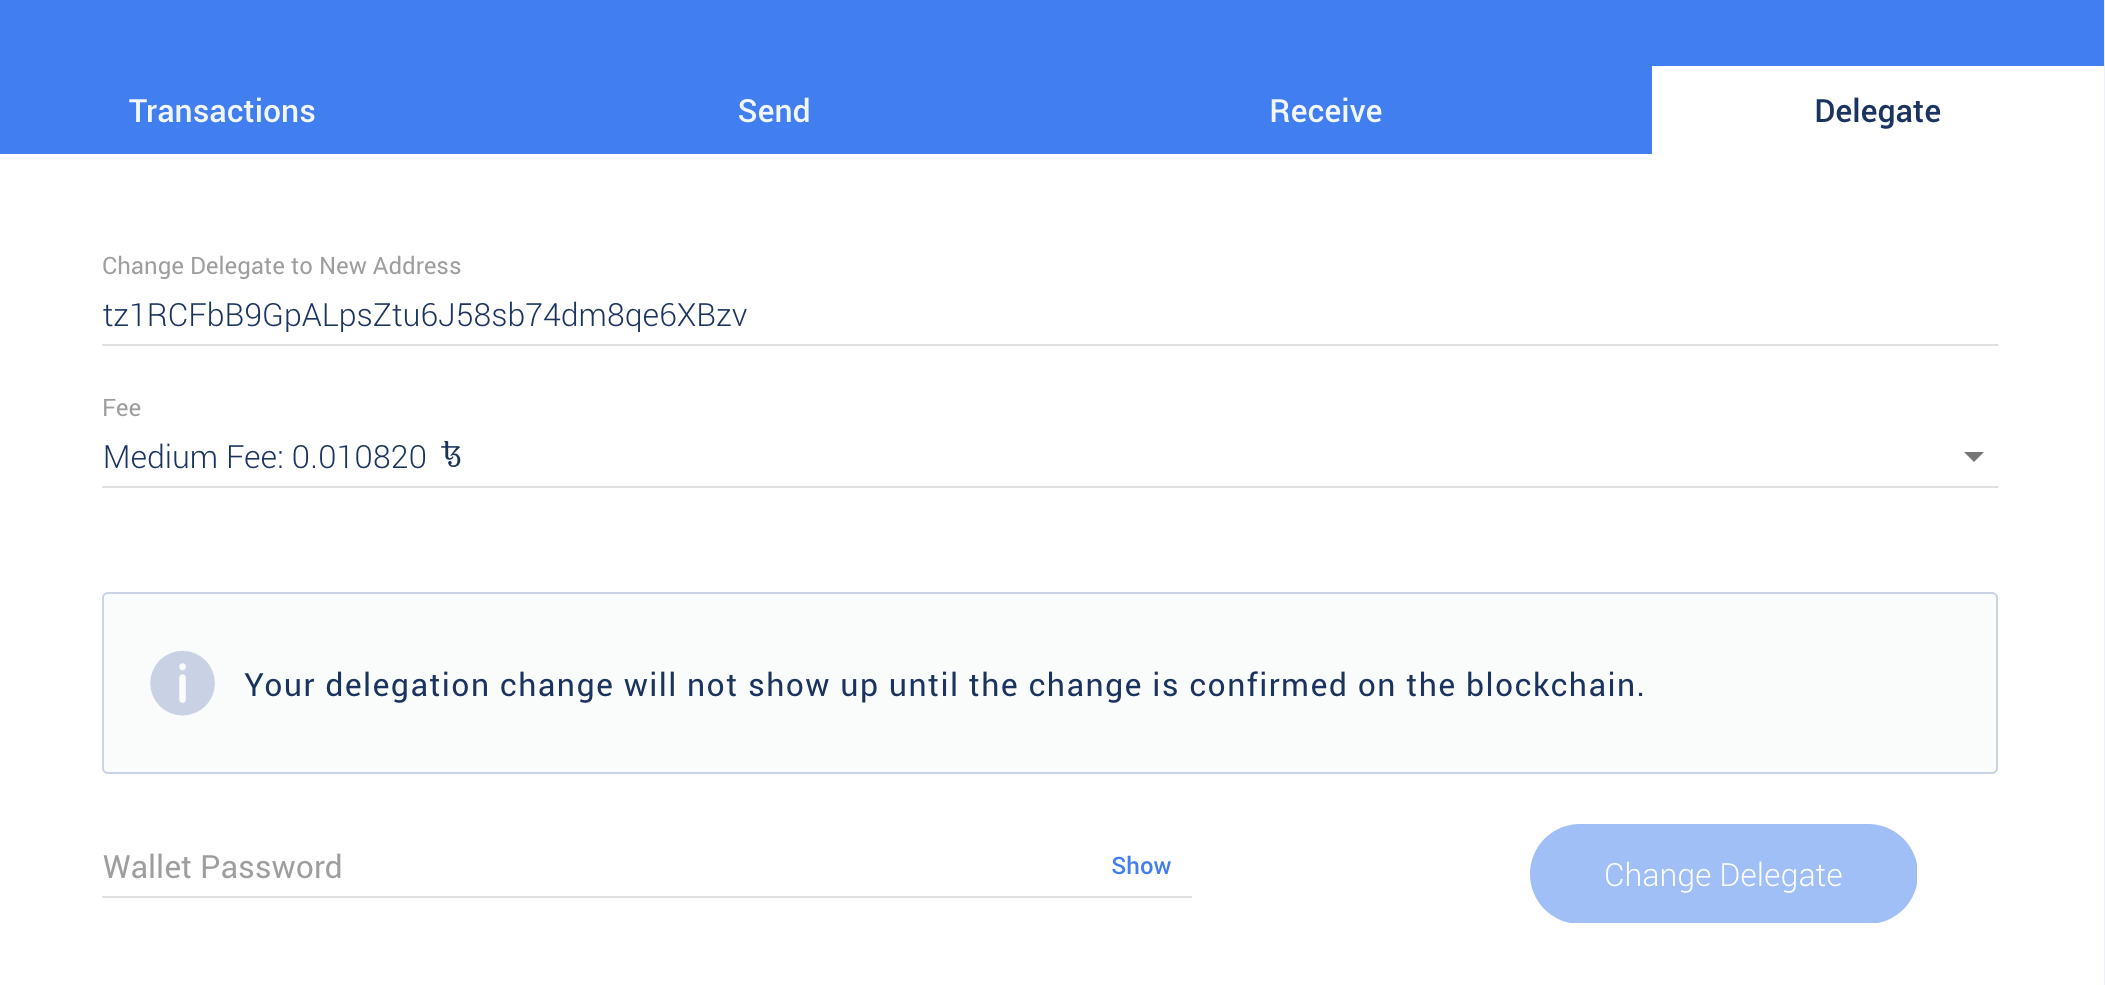Click the word "blockchain" in the notice
The width and height of the screenshot is (2105, 985).
(1551, 685)
